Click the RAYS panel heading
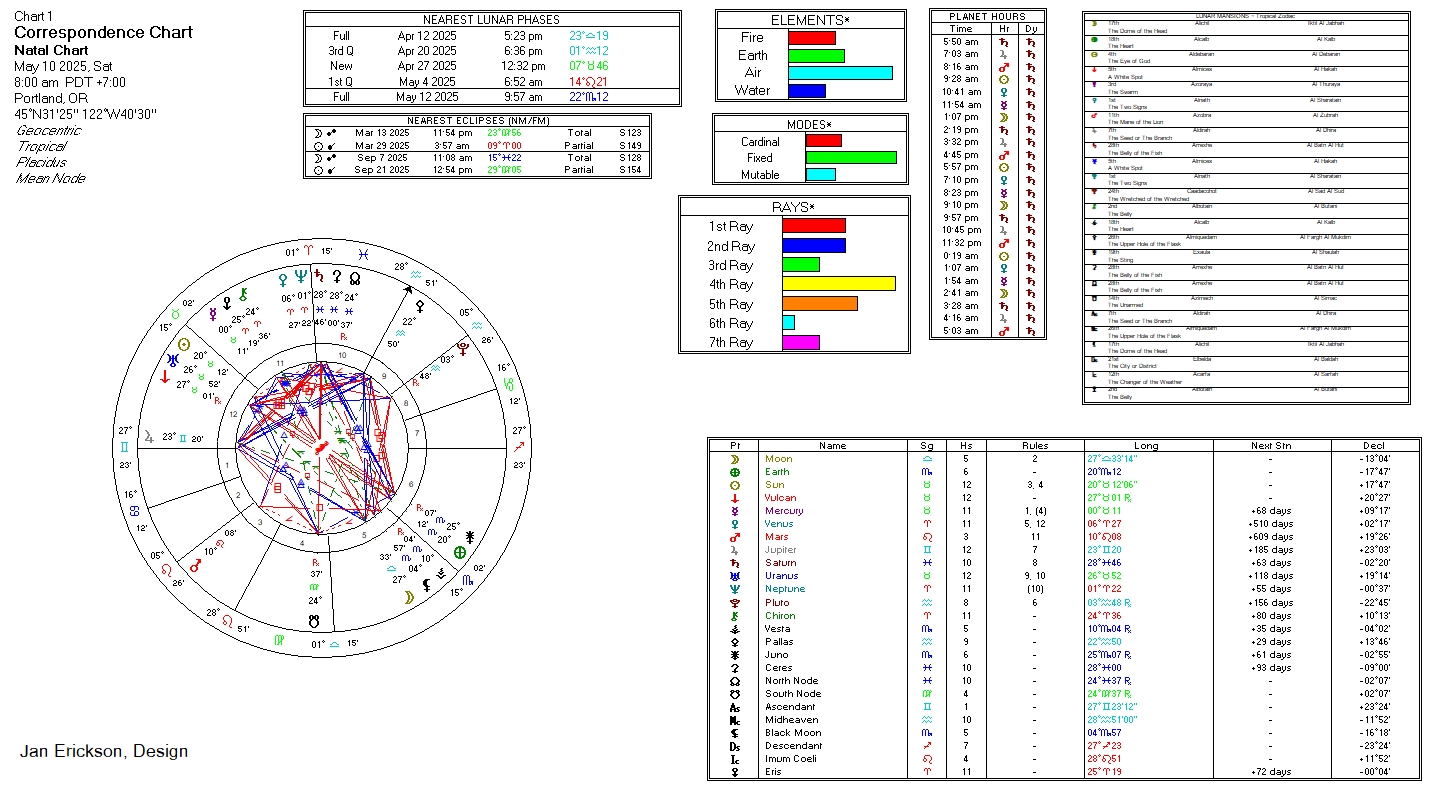The width and height of the screenshot is (1437, 789). pyautogui.click(x=794, y=207)
